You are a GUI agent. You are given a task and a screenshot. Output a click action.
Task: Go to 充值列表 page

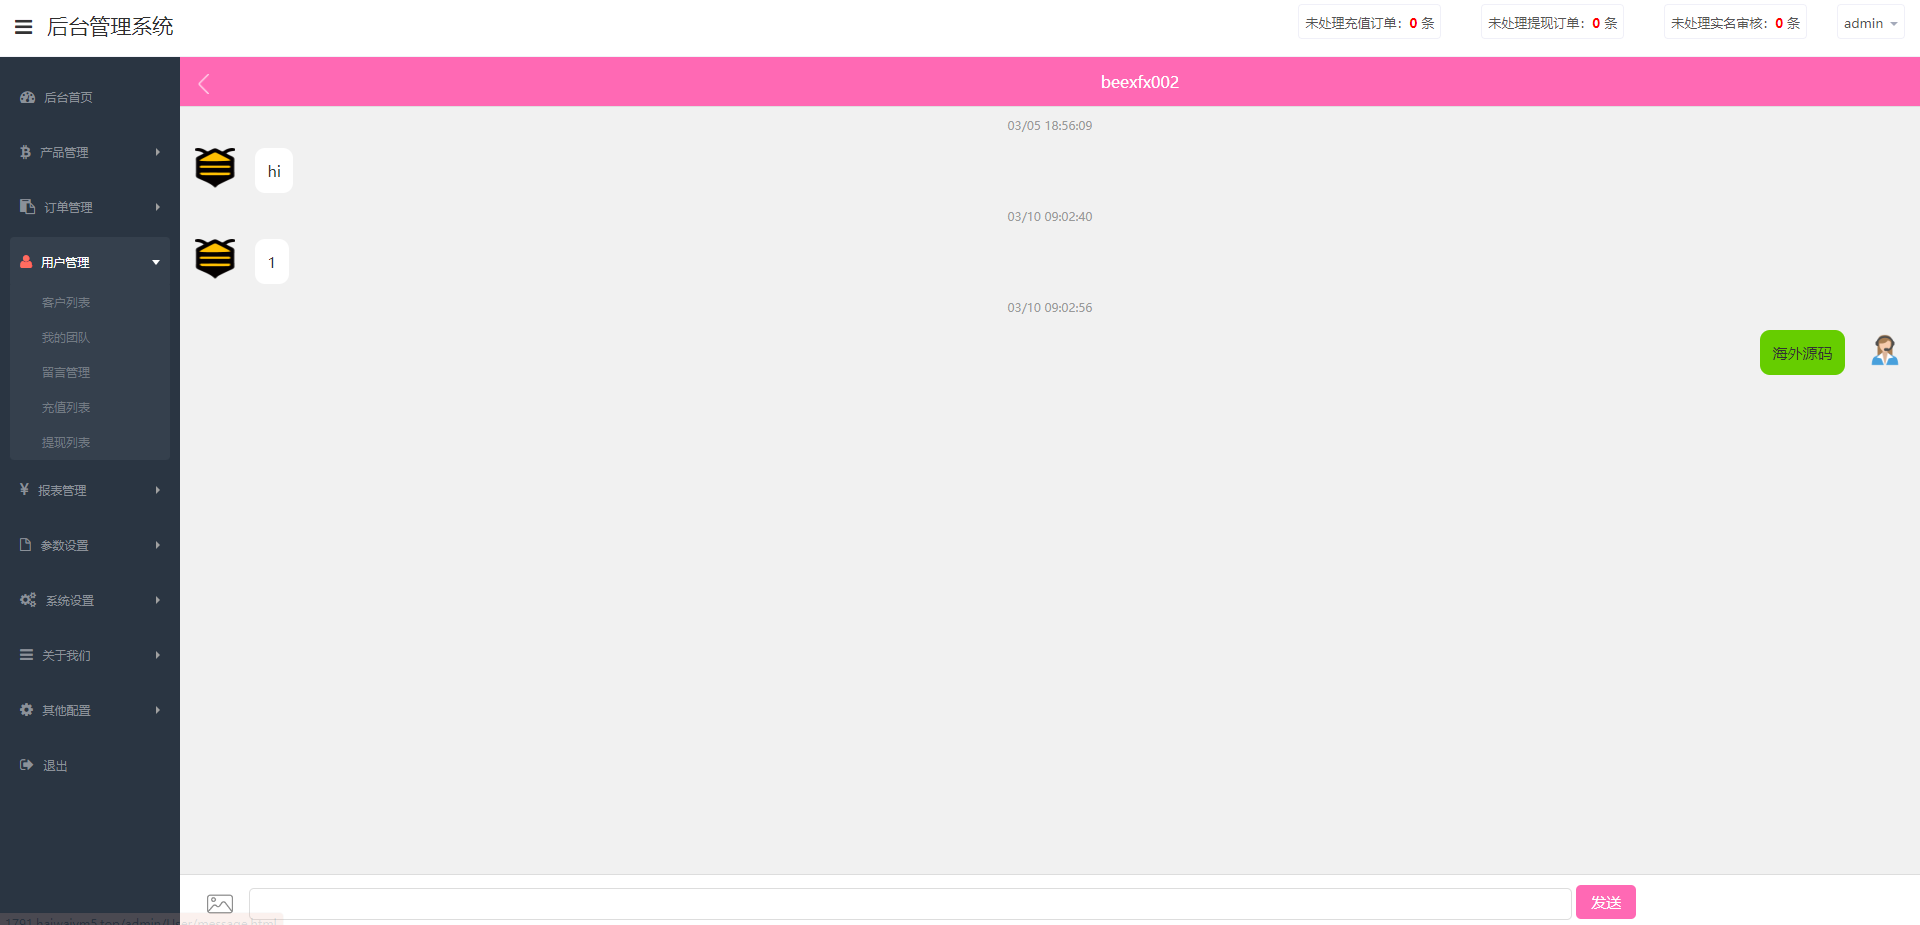tap(66, 407)
